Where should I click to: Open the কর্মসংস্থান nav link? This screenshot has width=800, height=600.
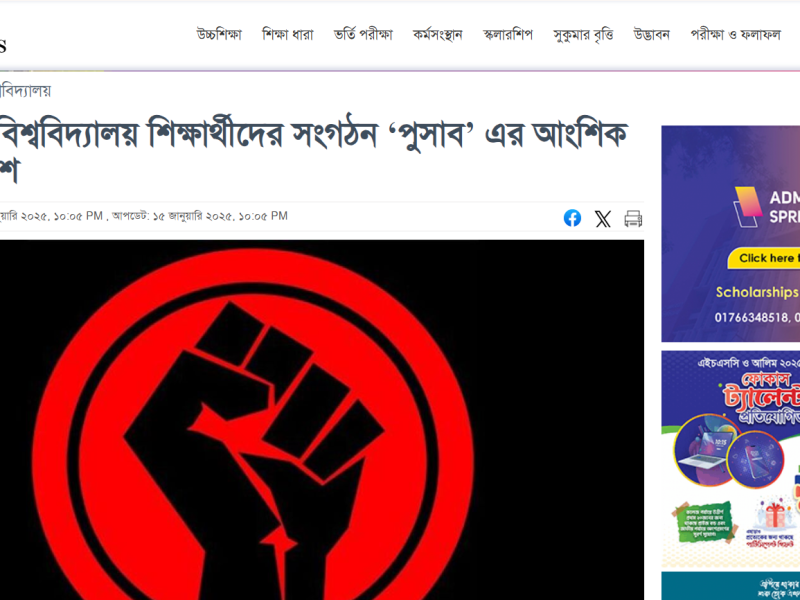[438, 35]
